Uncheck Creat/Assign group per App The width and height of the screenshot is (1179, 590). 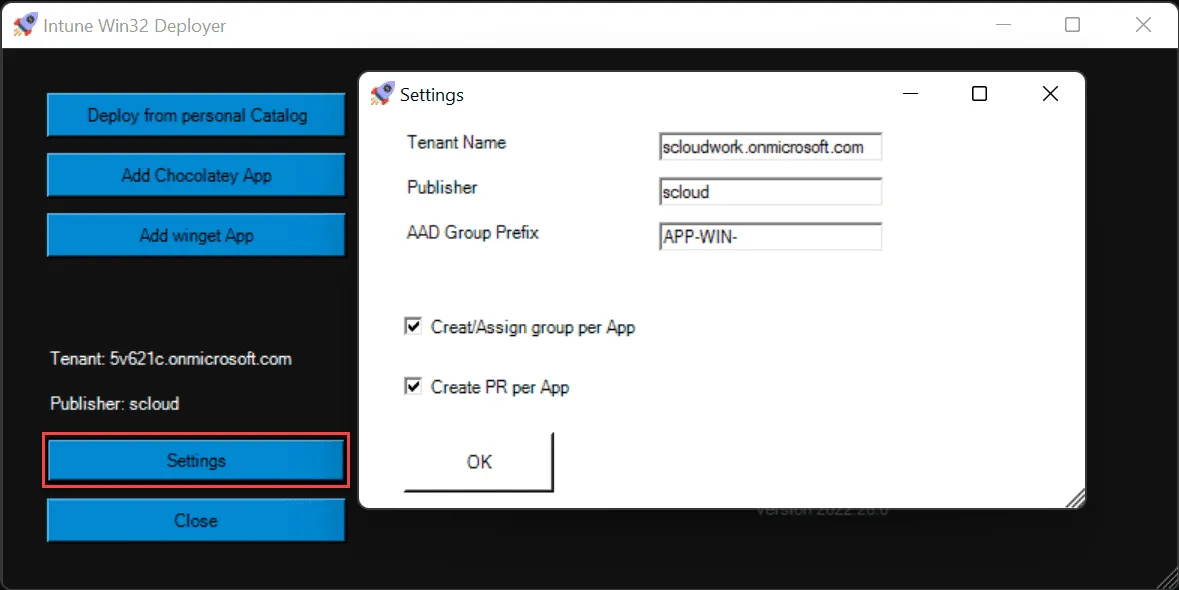point(413,327)
